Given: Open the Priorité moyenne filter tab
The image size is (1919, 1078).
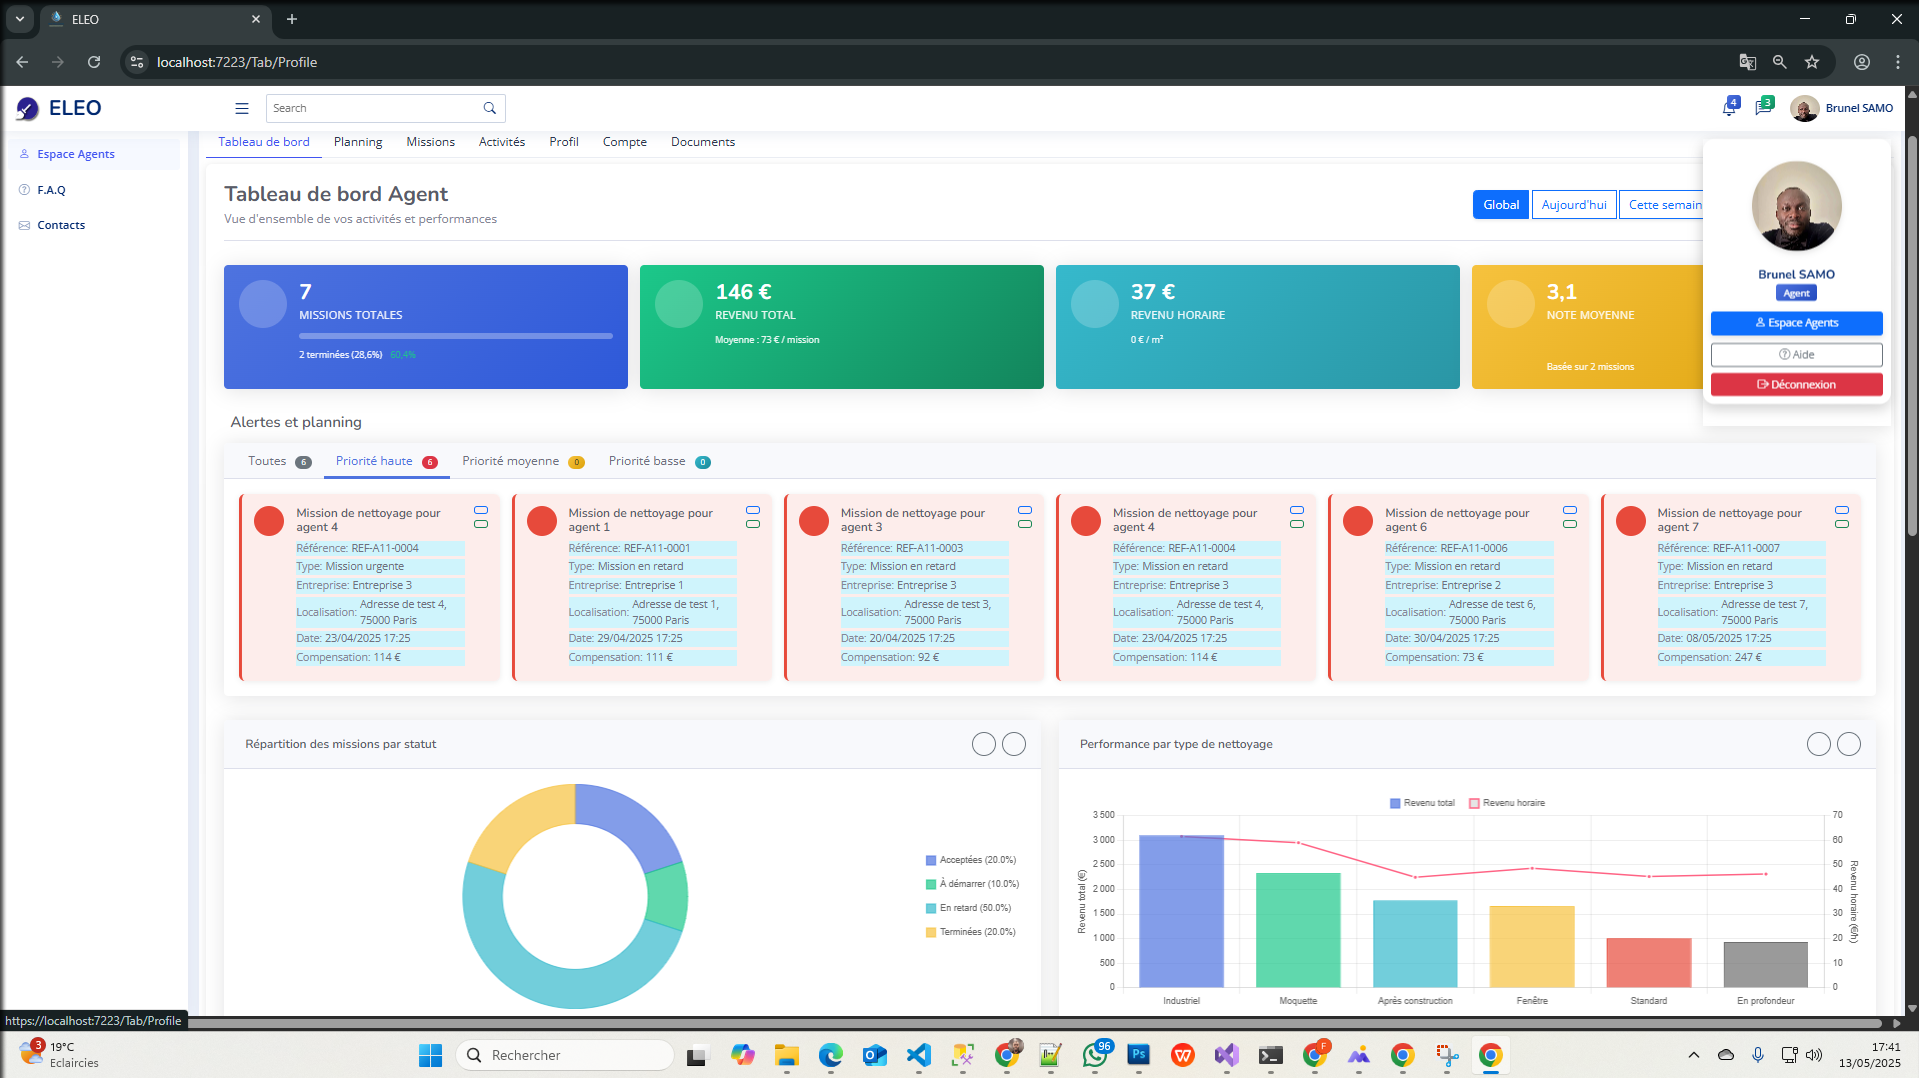Looking at the screenshot, I should (x=511, y=461).
